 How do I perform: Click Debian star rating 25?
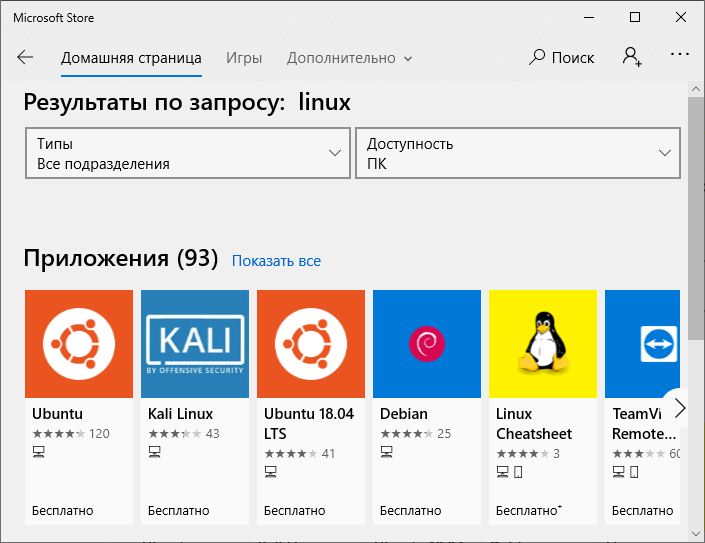click(x=415, y=433)
